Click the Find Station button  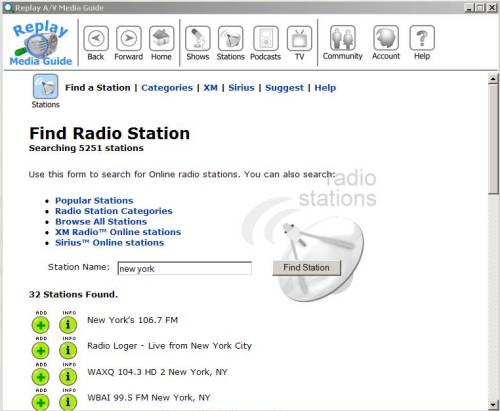(x=306, y=268)
